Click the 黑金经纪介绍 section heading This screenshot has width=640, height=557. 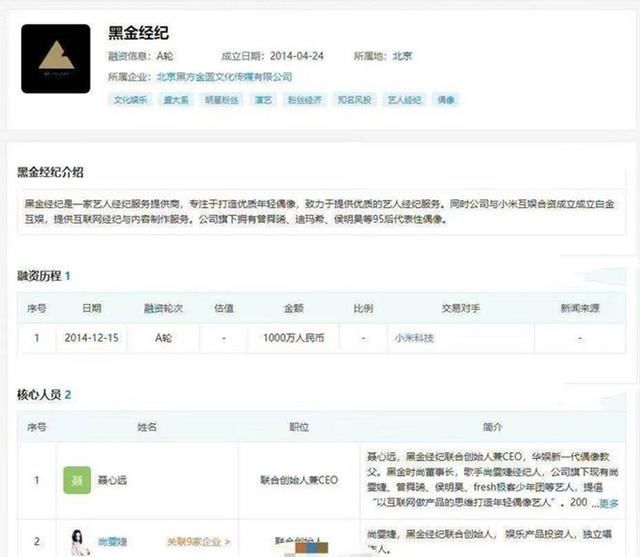pos(50,172)
